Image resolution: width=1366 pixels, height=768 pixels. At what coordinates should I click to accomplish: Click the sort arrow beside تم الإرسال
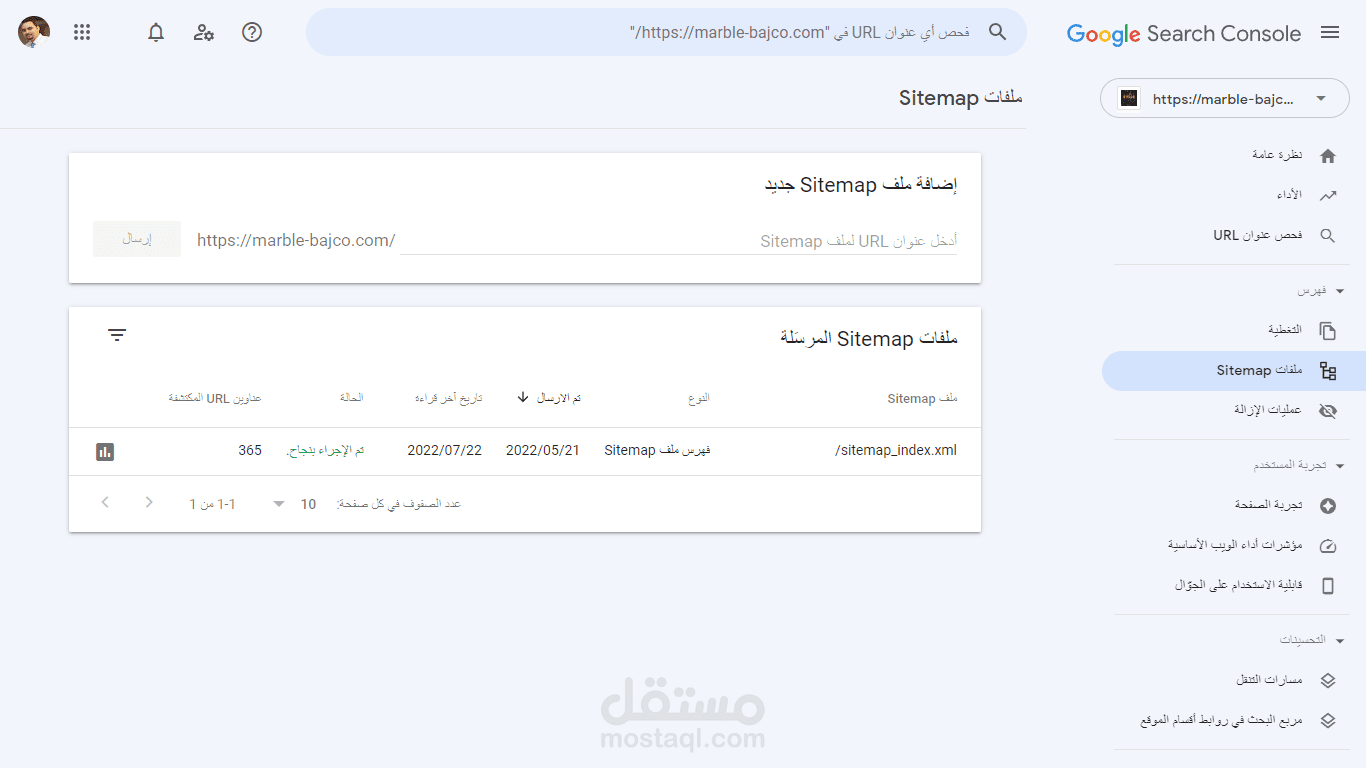tap(523, 397)
